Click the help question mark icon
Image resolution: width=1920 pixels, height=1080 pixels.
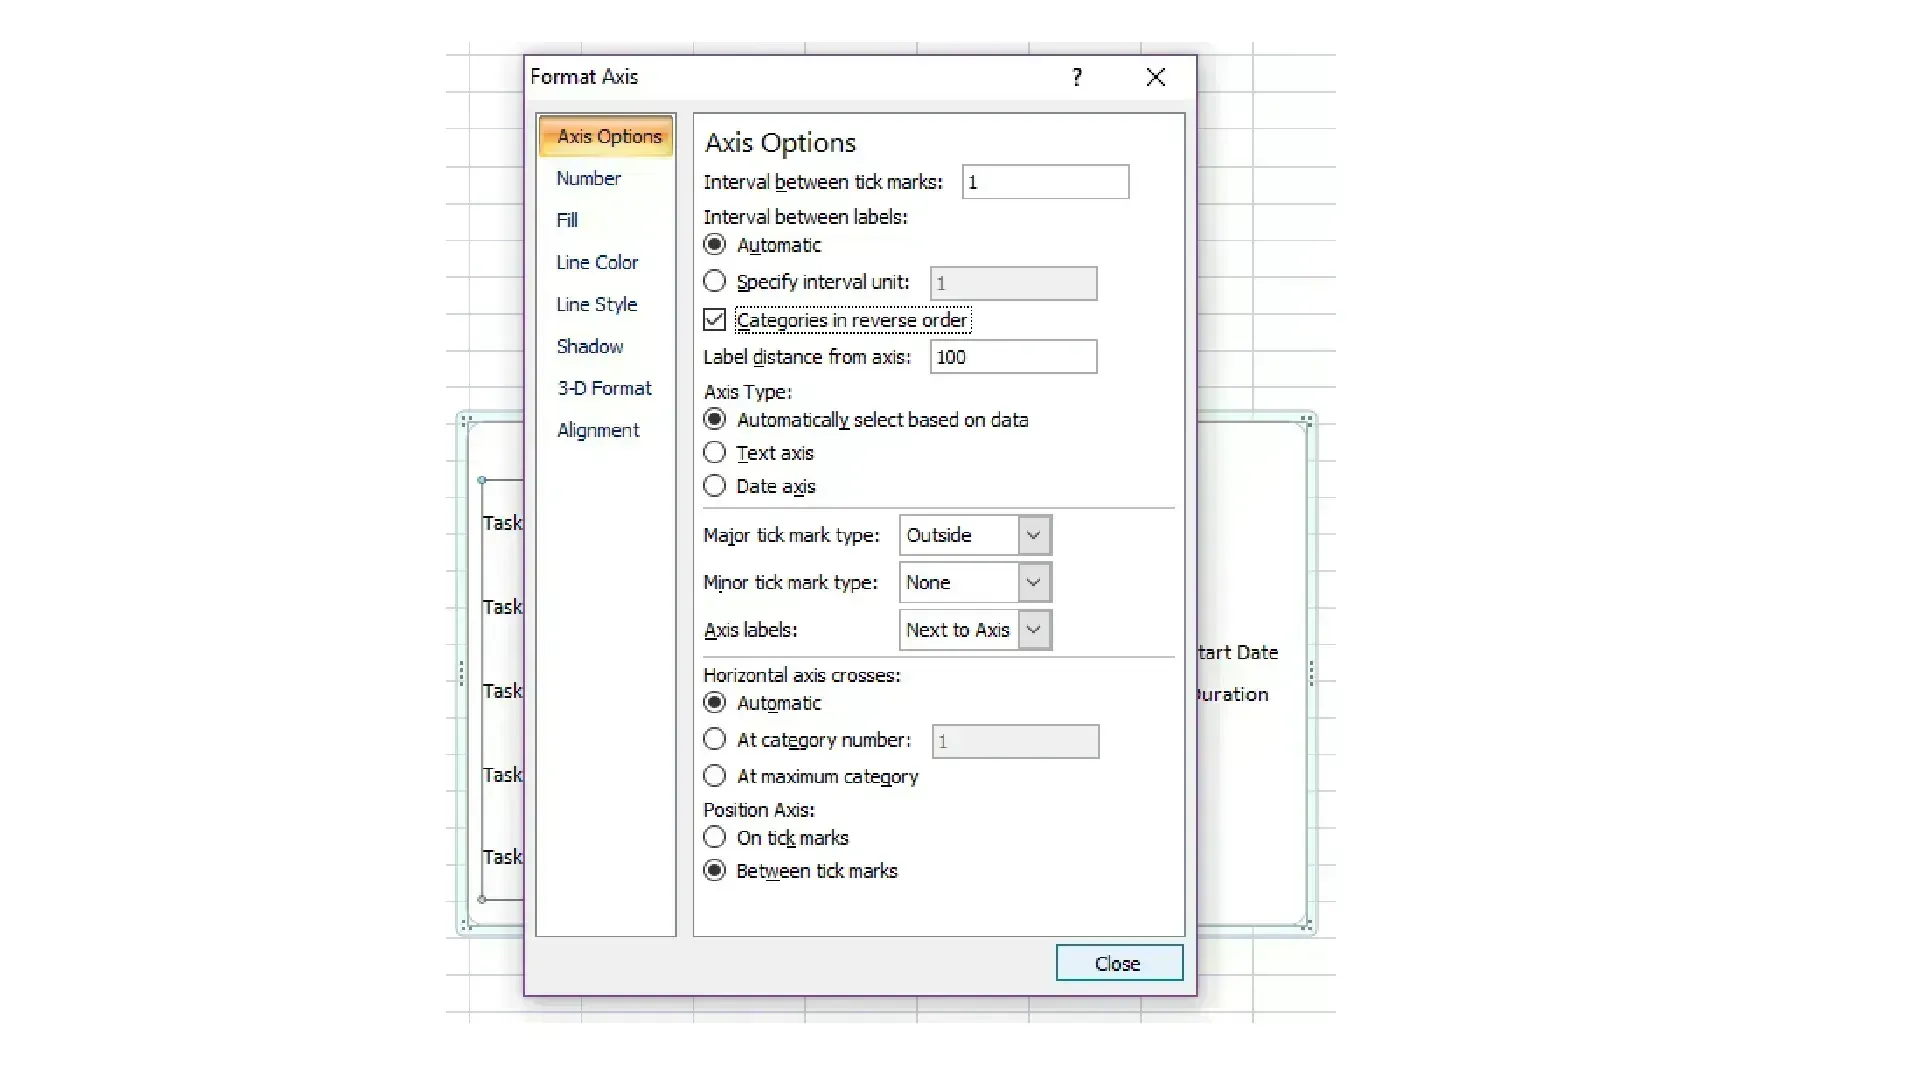tap(1077, 77)
